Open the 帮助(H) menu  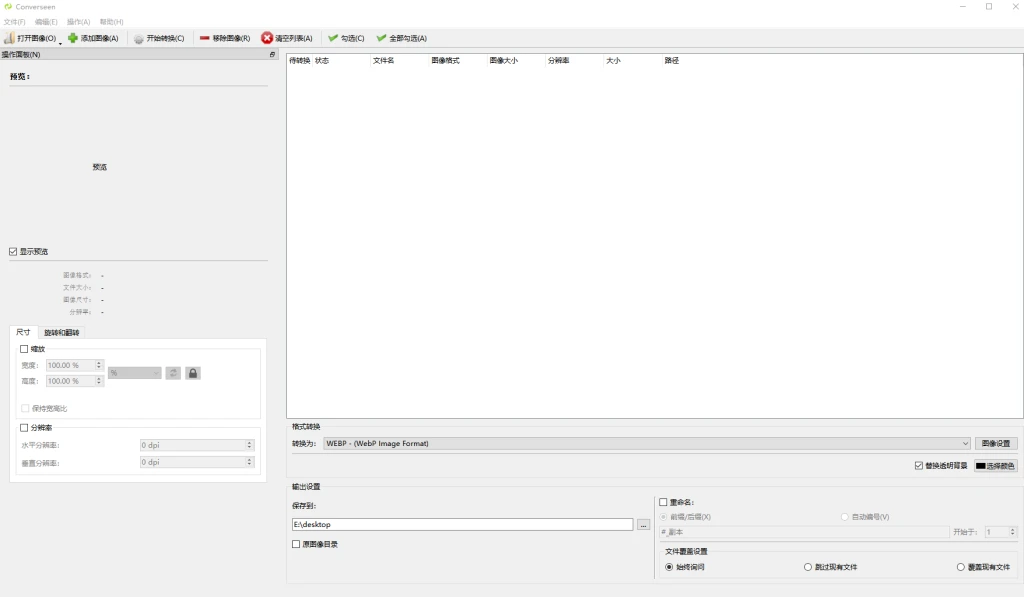click(112, 22)
